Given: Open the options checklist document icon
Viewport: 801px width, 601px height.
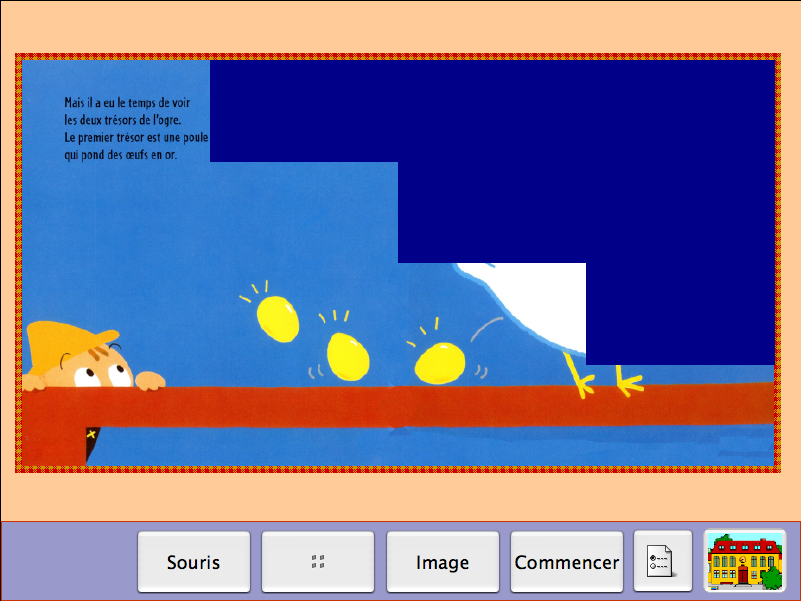Looking at the screenshot, I should [663, 561].
